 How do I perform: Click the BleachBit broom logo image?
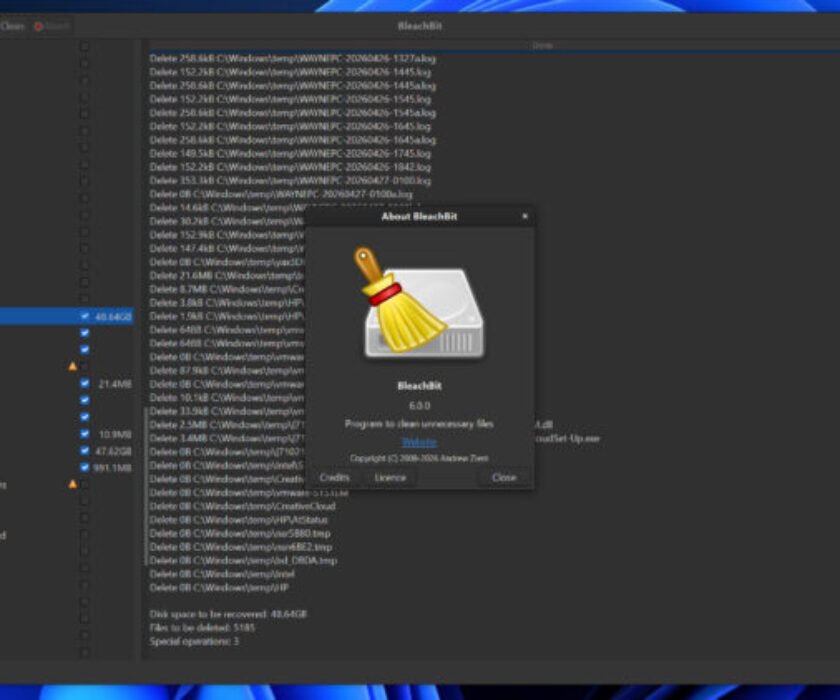[419, 304]
